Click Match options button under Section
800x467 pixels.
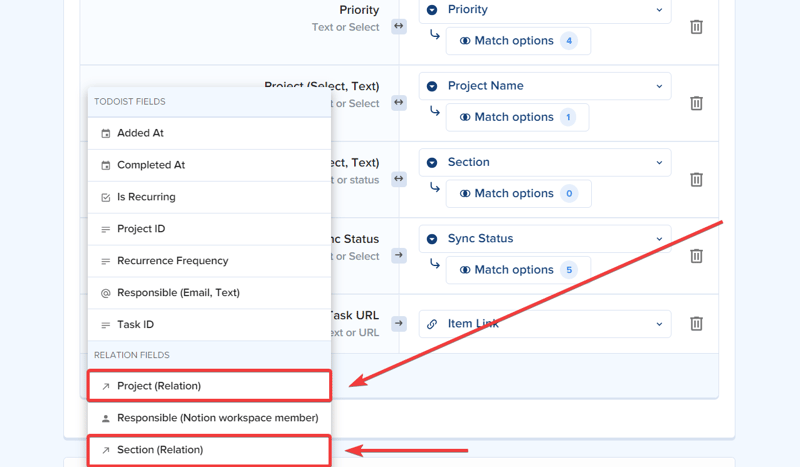[518, 194]
